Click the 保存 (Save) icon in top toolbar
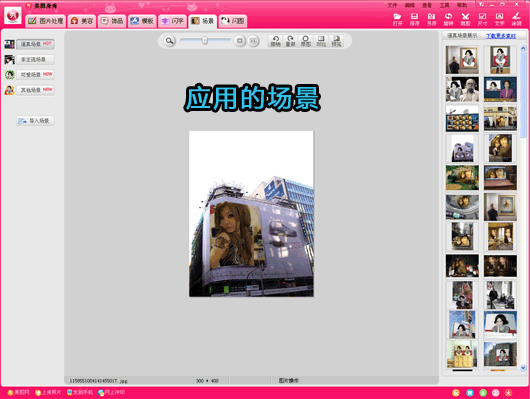This screenshot has height=399, width=530. 414,19
